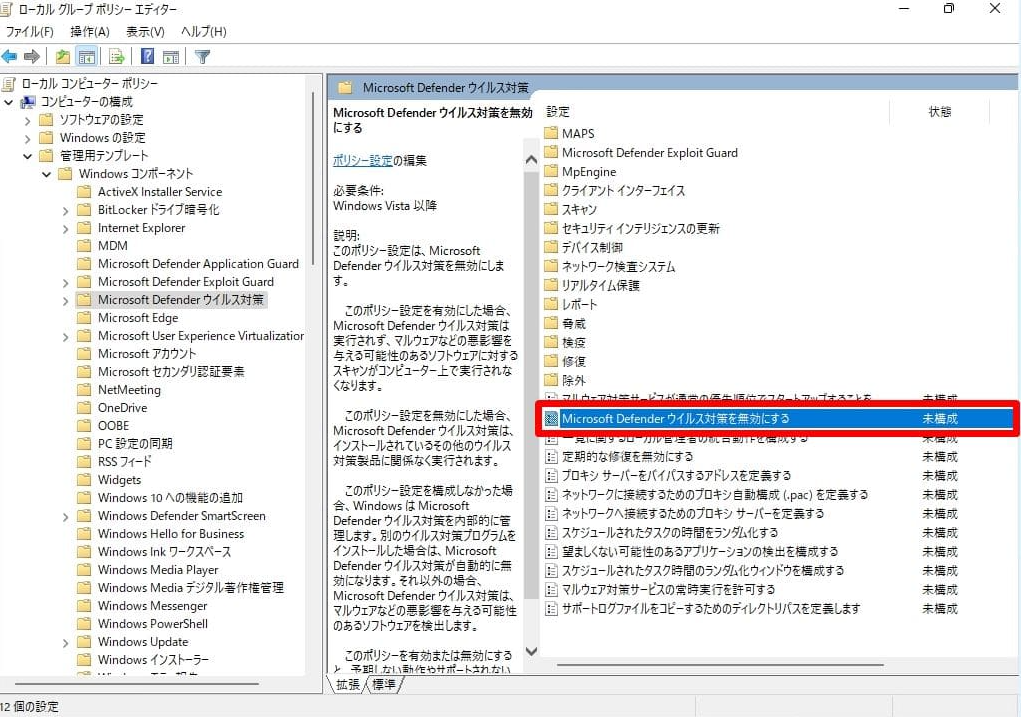Image resolution: width=1021 pixels, height=717 pixels.
Task: Select ローカル コンピューター ポリシー root node
Action: click(x=89, y=83)
